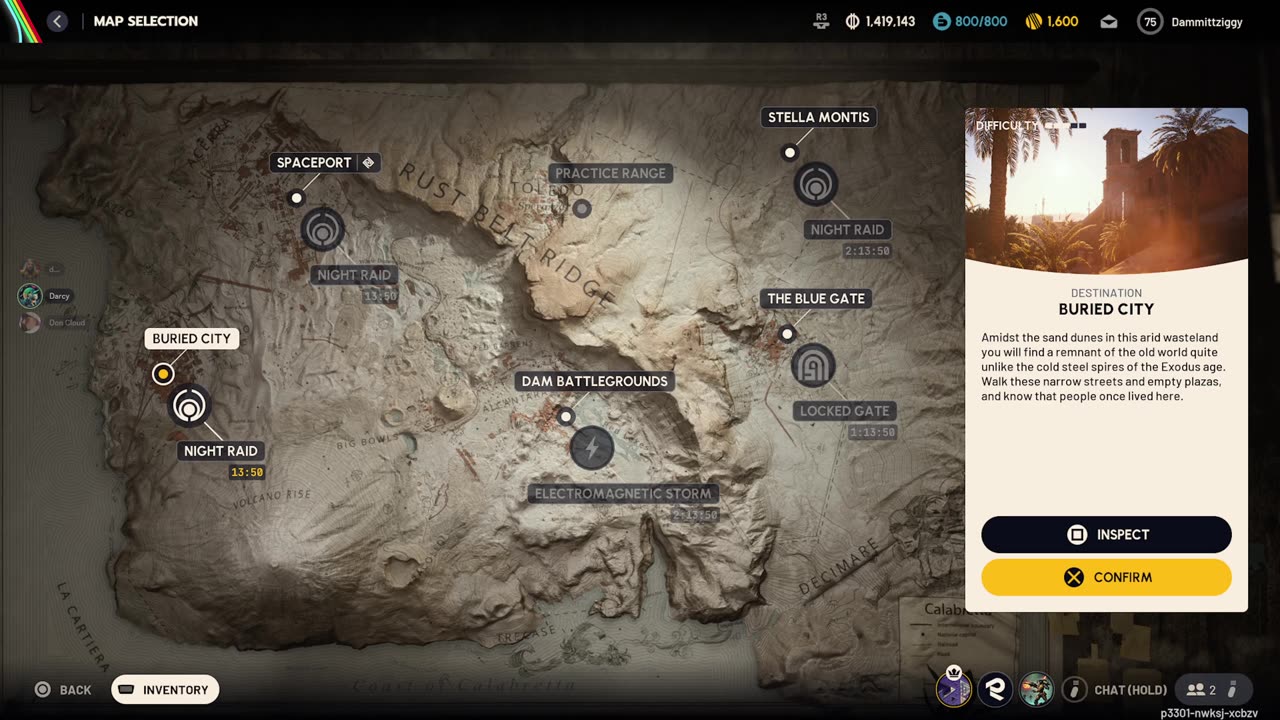Click Darcy's party avatar
This screenshot has width=1280, height=720.
30,295
